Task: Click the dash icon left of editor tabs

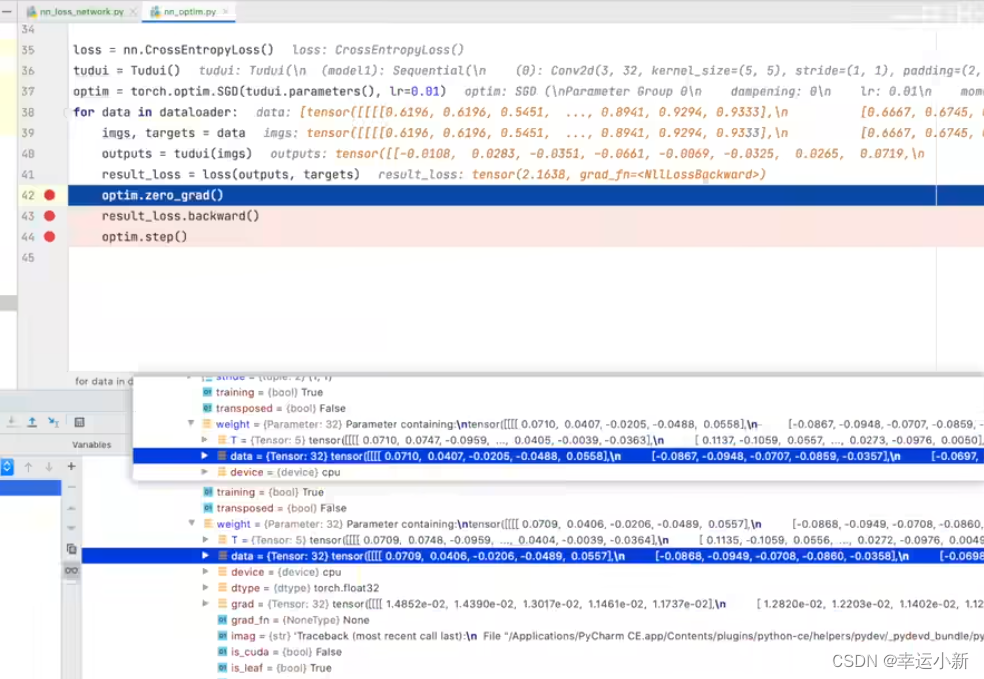Action: (x=7, y=11)
